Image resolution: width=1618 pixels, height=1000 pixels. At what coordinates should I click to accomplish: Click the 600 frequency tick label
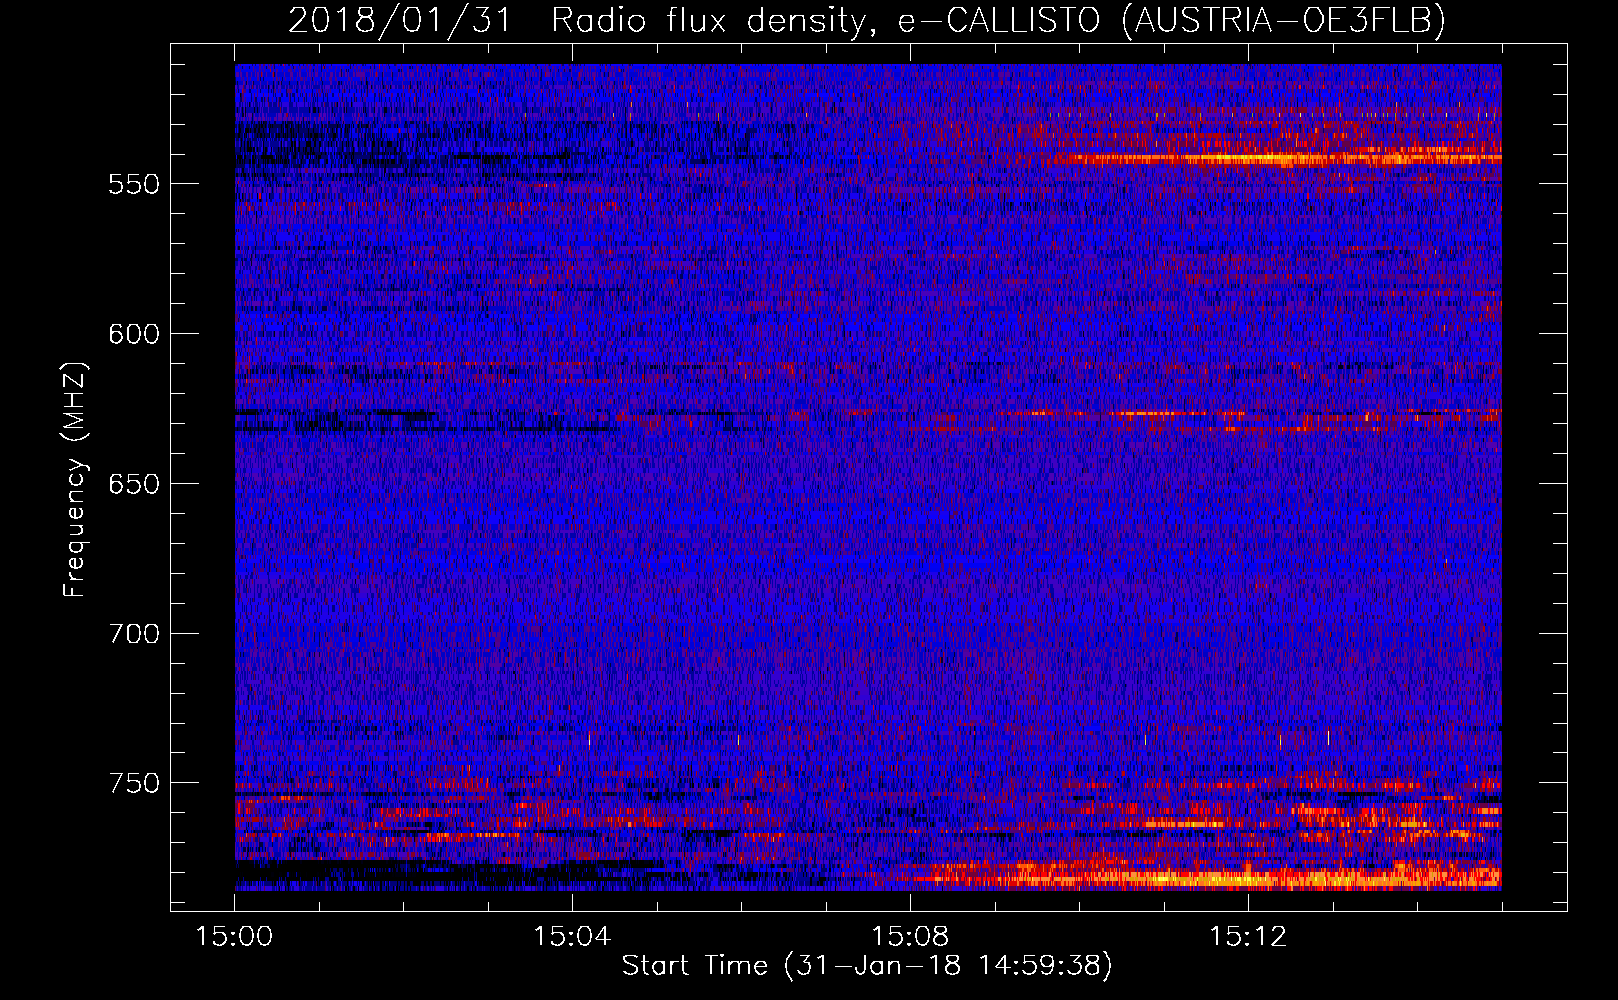(x=133, y=334)
